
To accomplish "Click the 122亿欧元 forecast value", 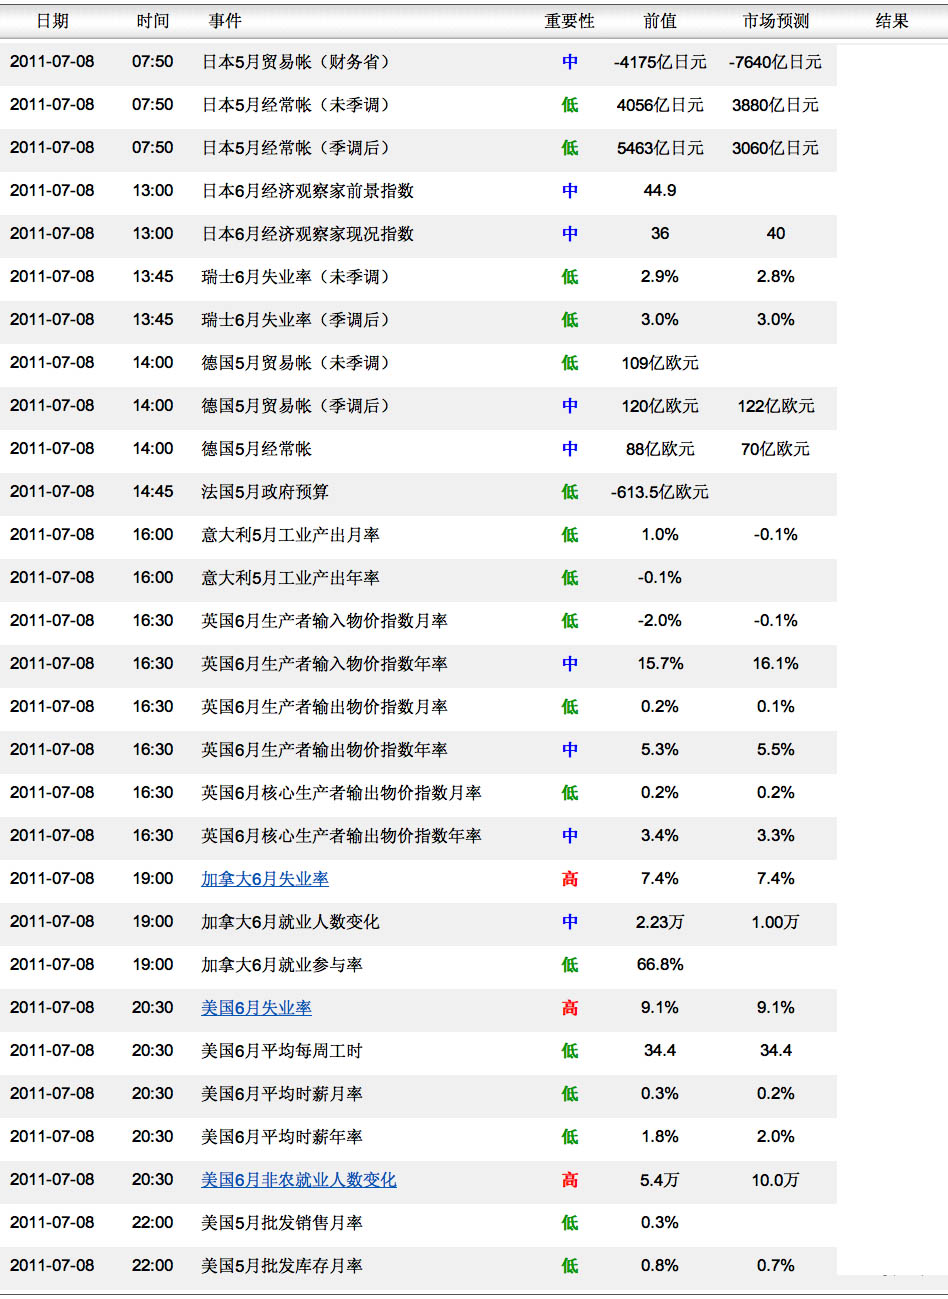I will click(776, 406).
